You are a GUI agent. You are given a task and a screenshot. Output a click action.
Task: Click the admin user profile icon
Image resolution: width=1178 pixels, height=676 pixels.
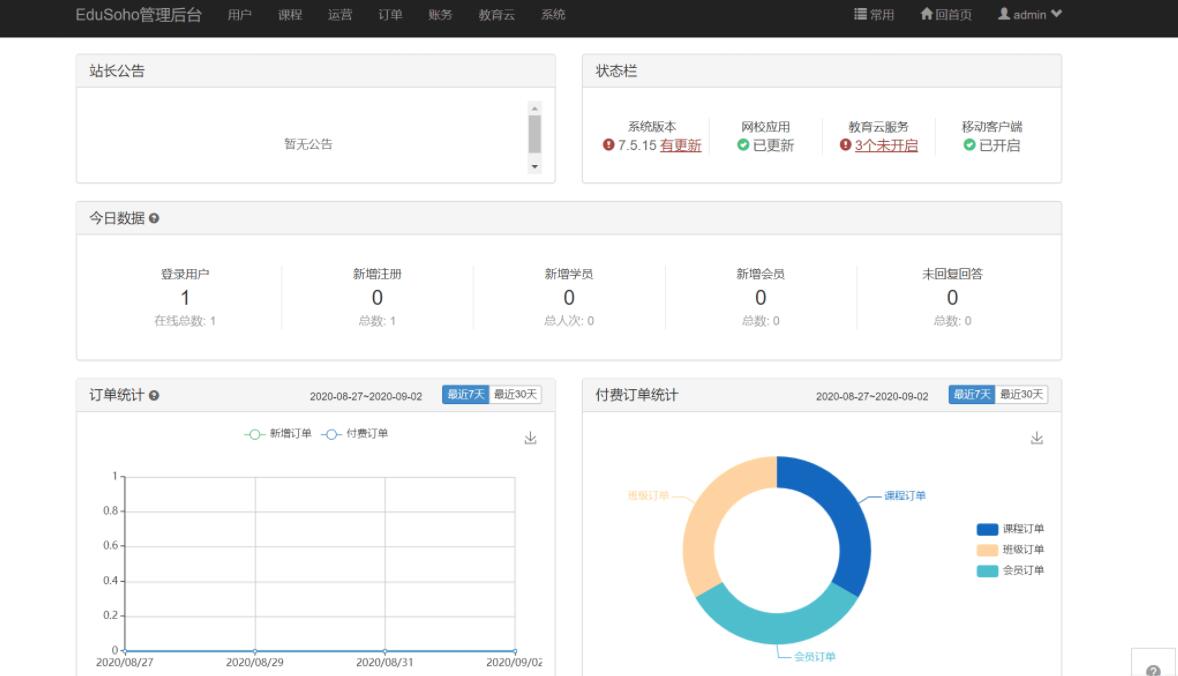click(1005, 14)
